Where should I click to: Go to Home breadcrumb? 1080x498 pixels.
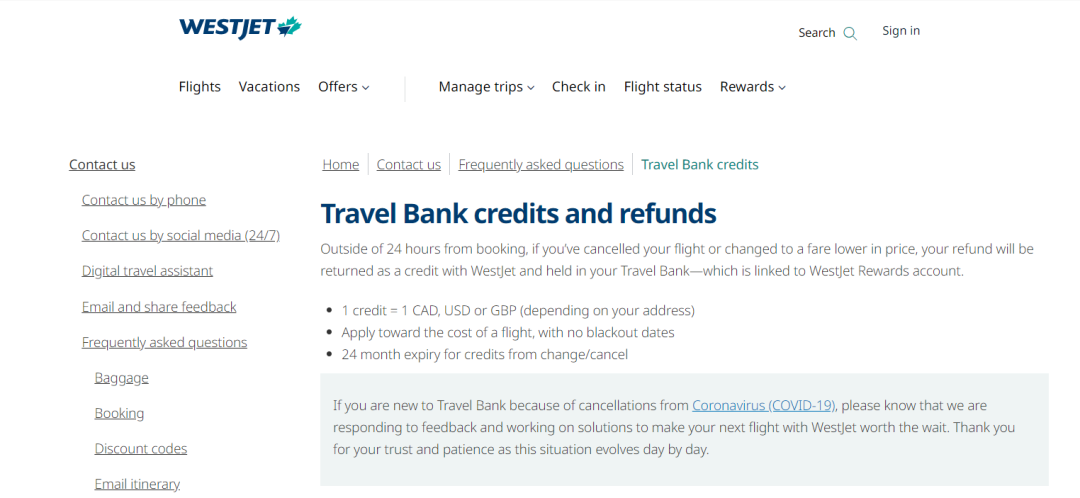pos(341,165)
